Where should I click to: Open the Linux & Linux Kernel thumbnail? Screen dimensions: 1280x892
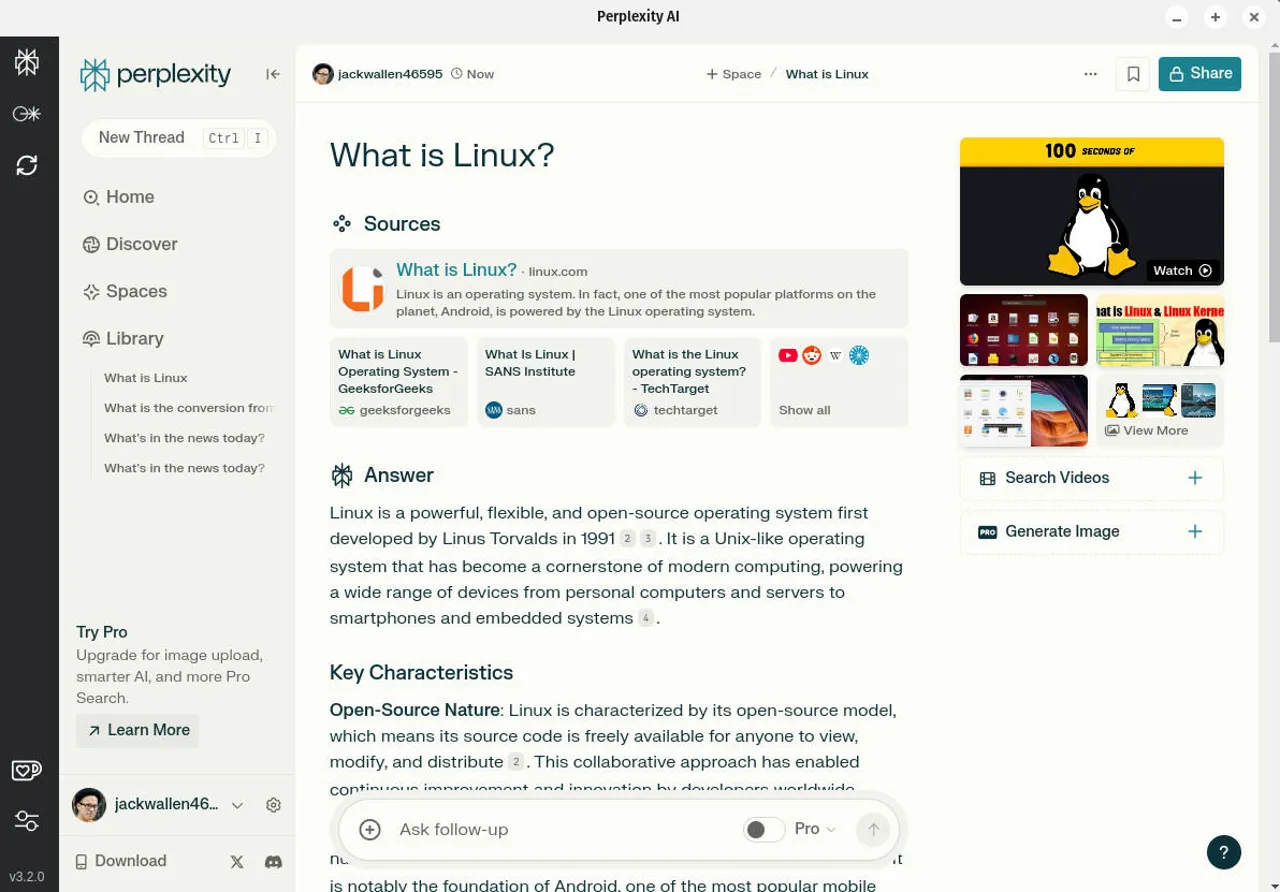click(1160, 330)
